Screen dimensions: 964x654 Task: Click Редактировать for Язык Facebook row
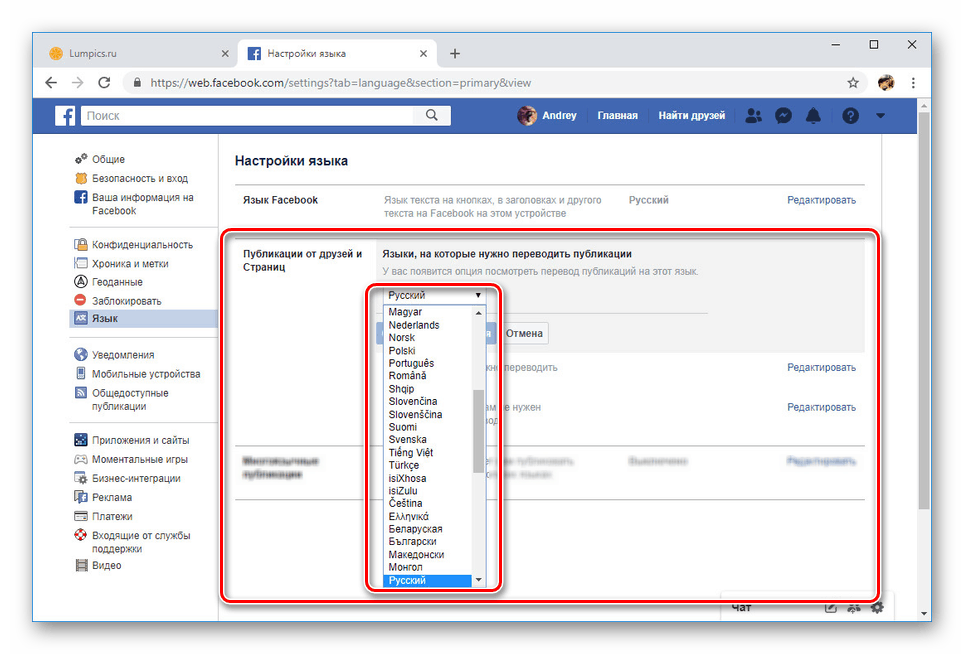[821, 200]
